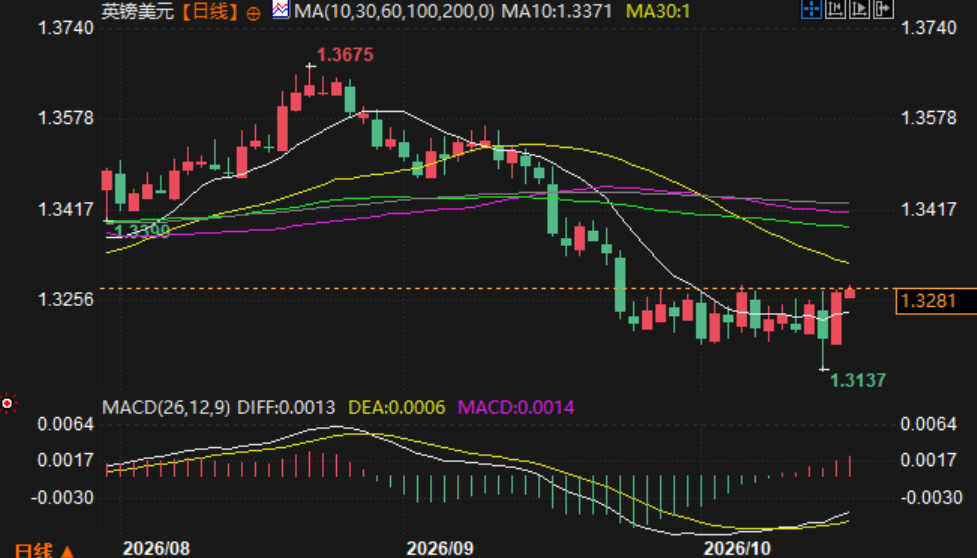Open the 日线 period dropdown at bottom
The height and width of the screenshot is (558, 977).
pos(44,551)
